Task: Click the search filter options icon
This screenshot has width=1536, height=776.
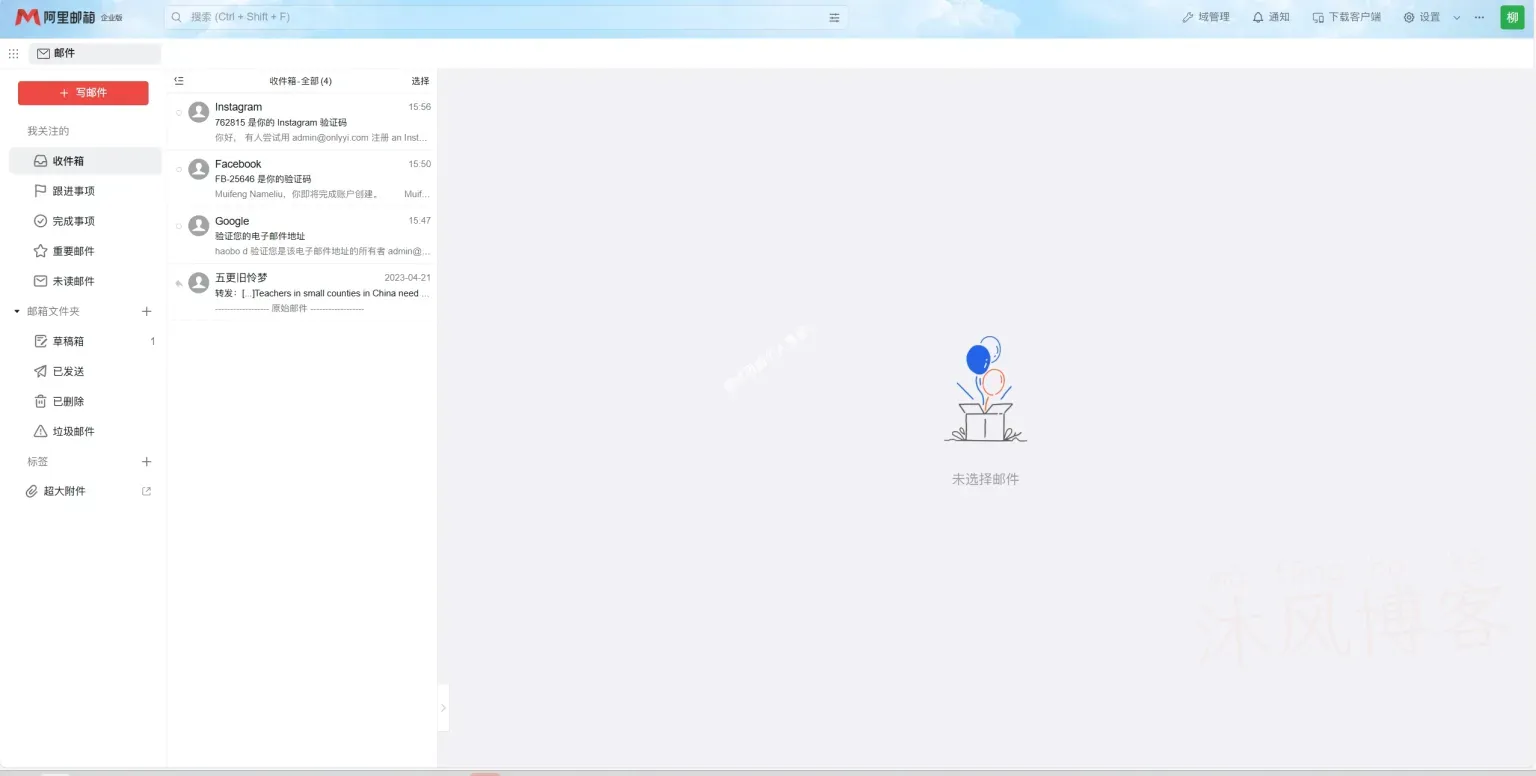Action: (x=834, y=17)
